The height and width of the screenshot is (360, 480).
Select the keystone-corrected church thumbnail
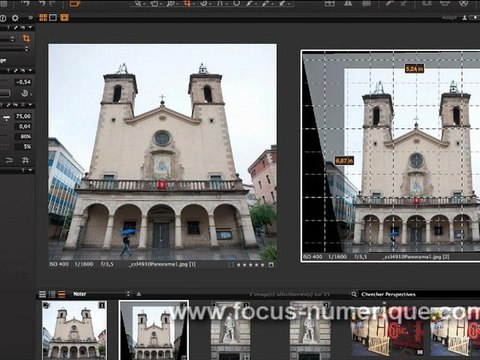[x=154, y=330]
